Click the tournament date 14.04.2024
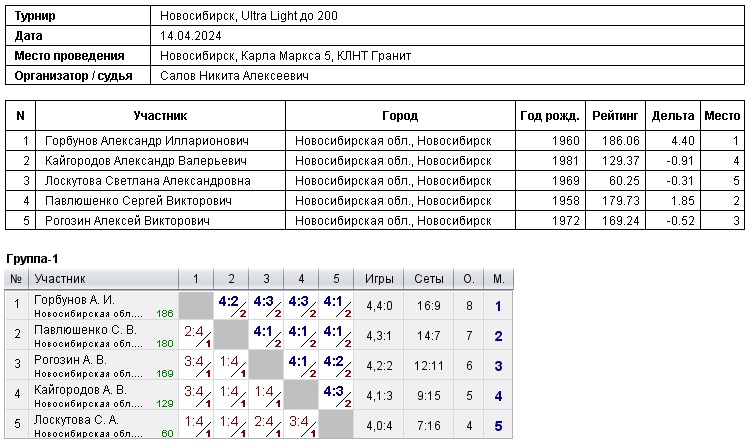750x444 pixels. click(x=191, y=36)
